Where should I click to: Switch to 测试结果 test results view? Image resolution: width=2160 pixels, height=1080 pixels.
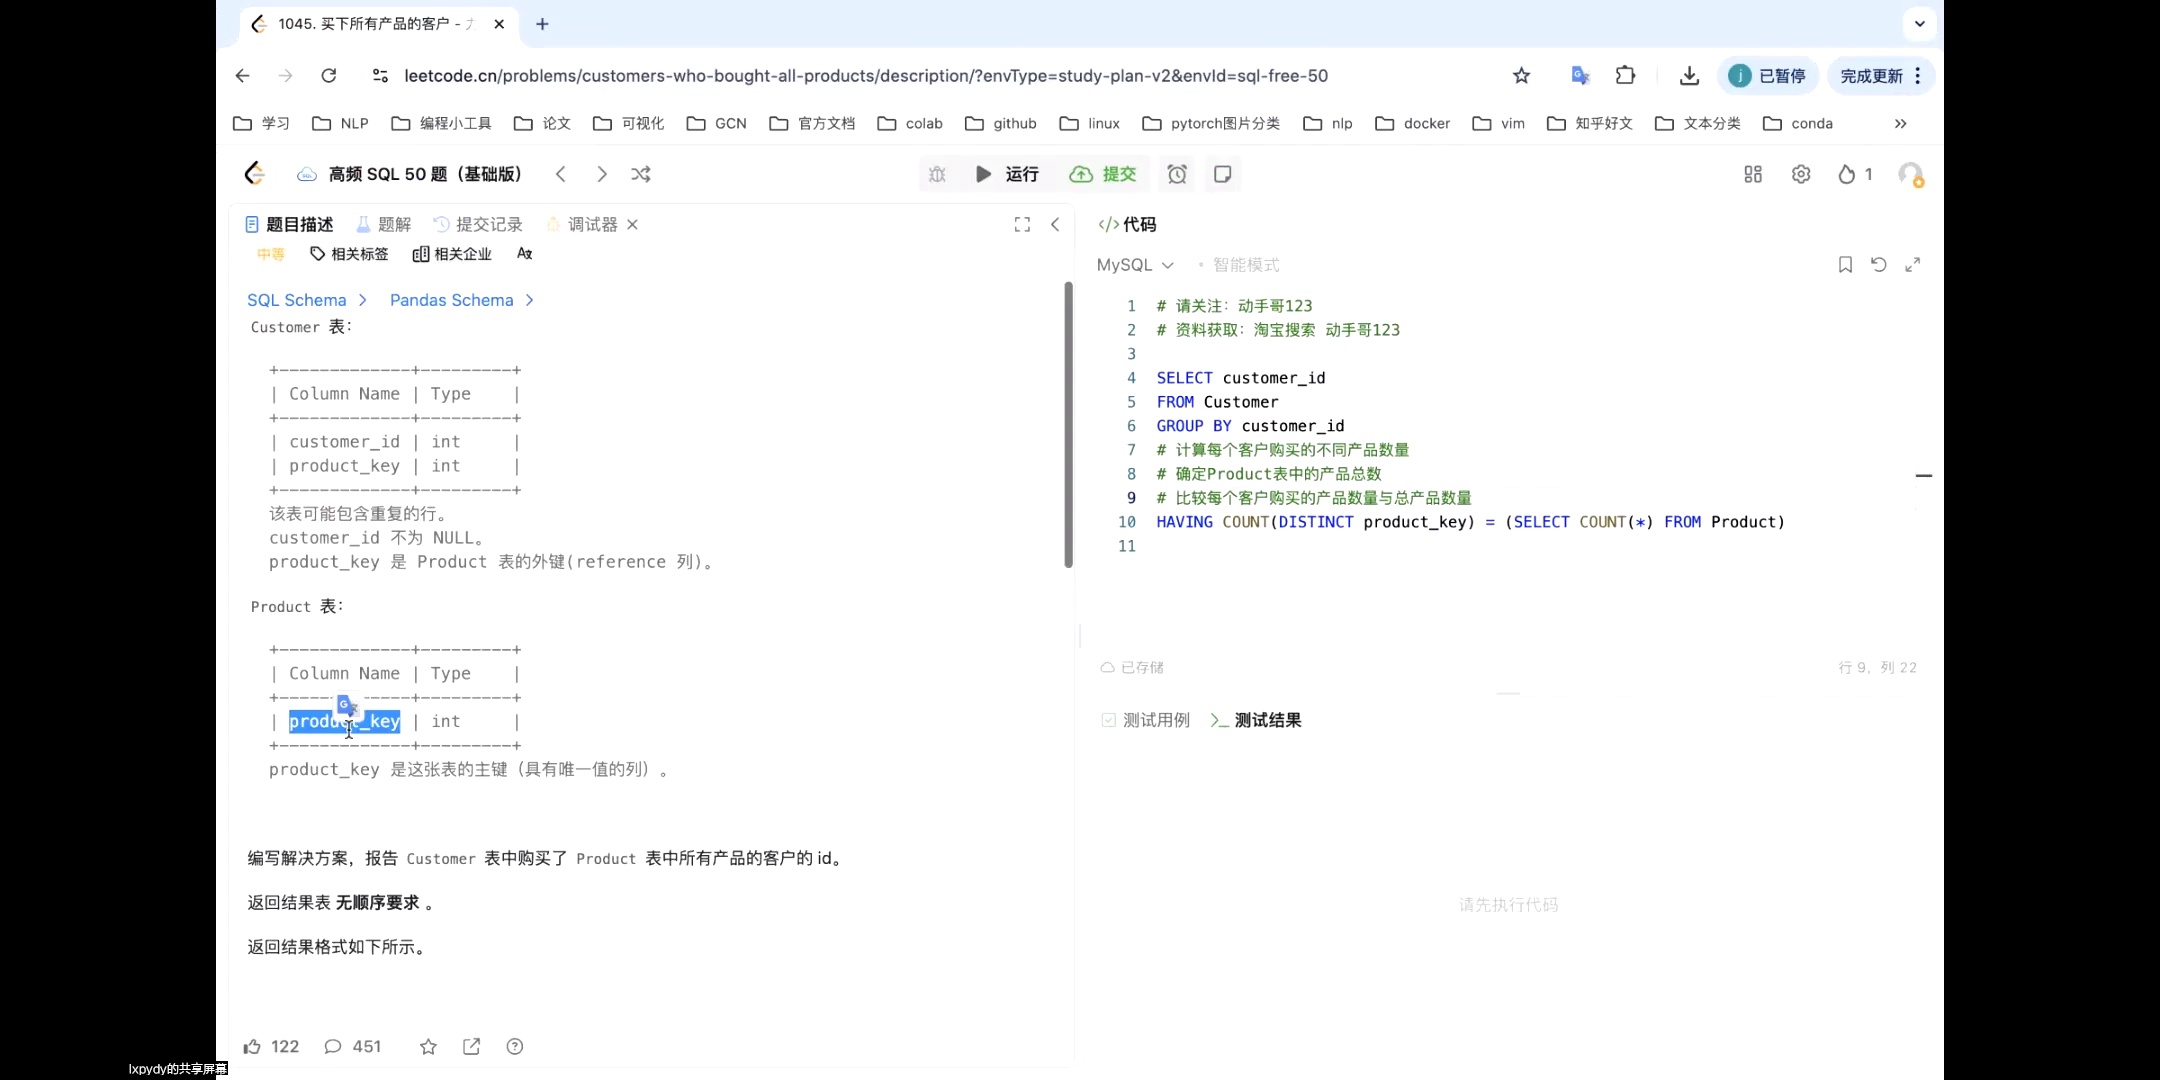coord(1265,719)
